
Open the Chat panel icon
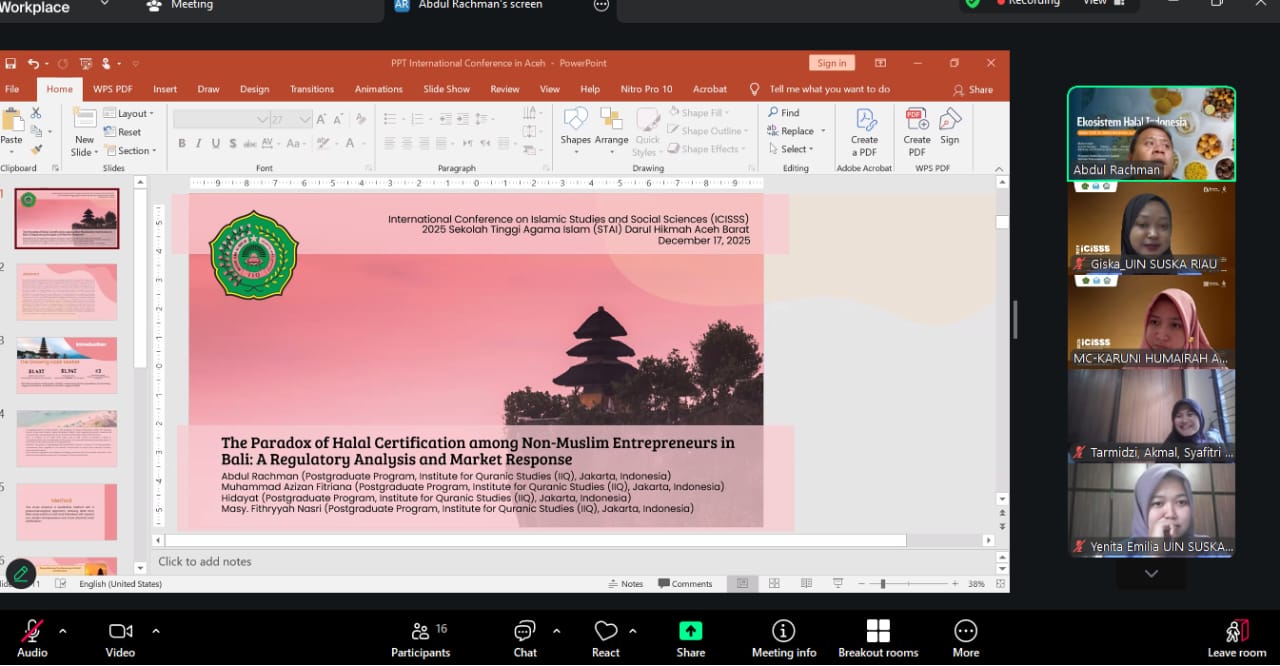click(525, 631)
